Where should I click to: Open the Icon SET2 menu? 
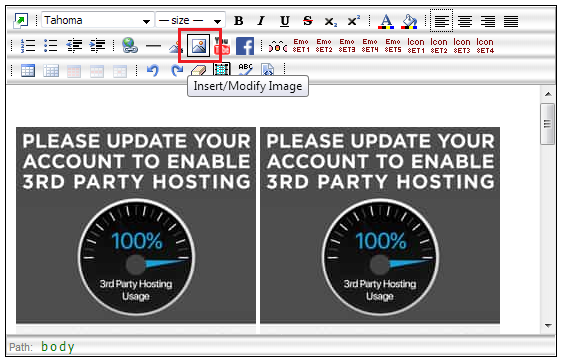[439, 46]
